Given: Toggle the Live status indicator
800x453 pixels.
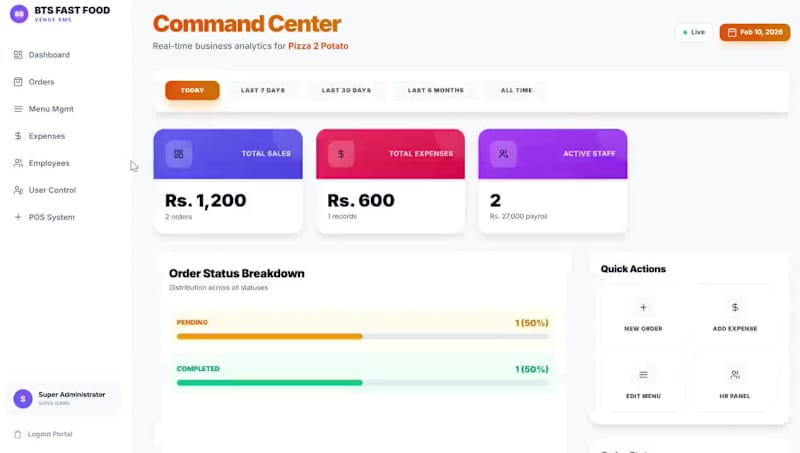Looking at the screenshot, I should coord(694,32).
